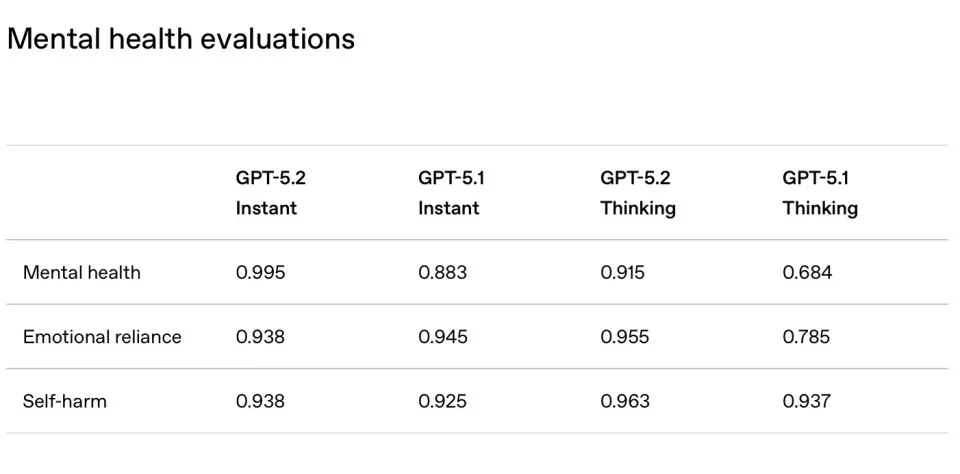Screen dimensions: 960x474
Task: Click the 0.963 score cell
Action: 624,401
